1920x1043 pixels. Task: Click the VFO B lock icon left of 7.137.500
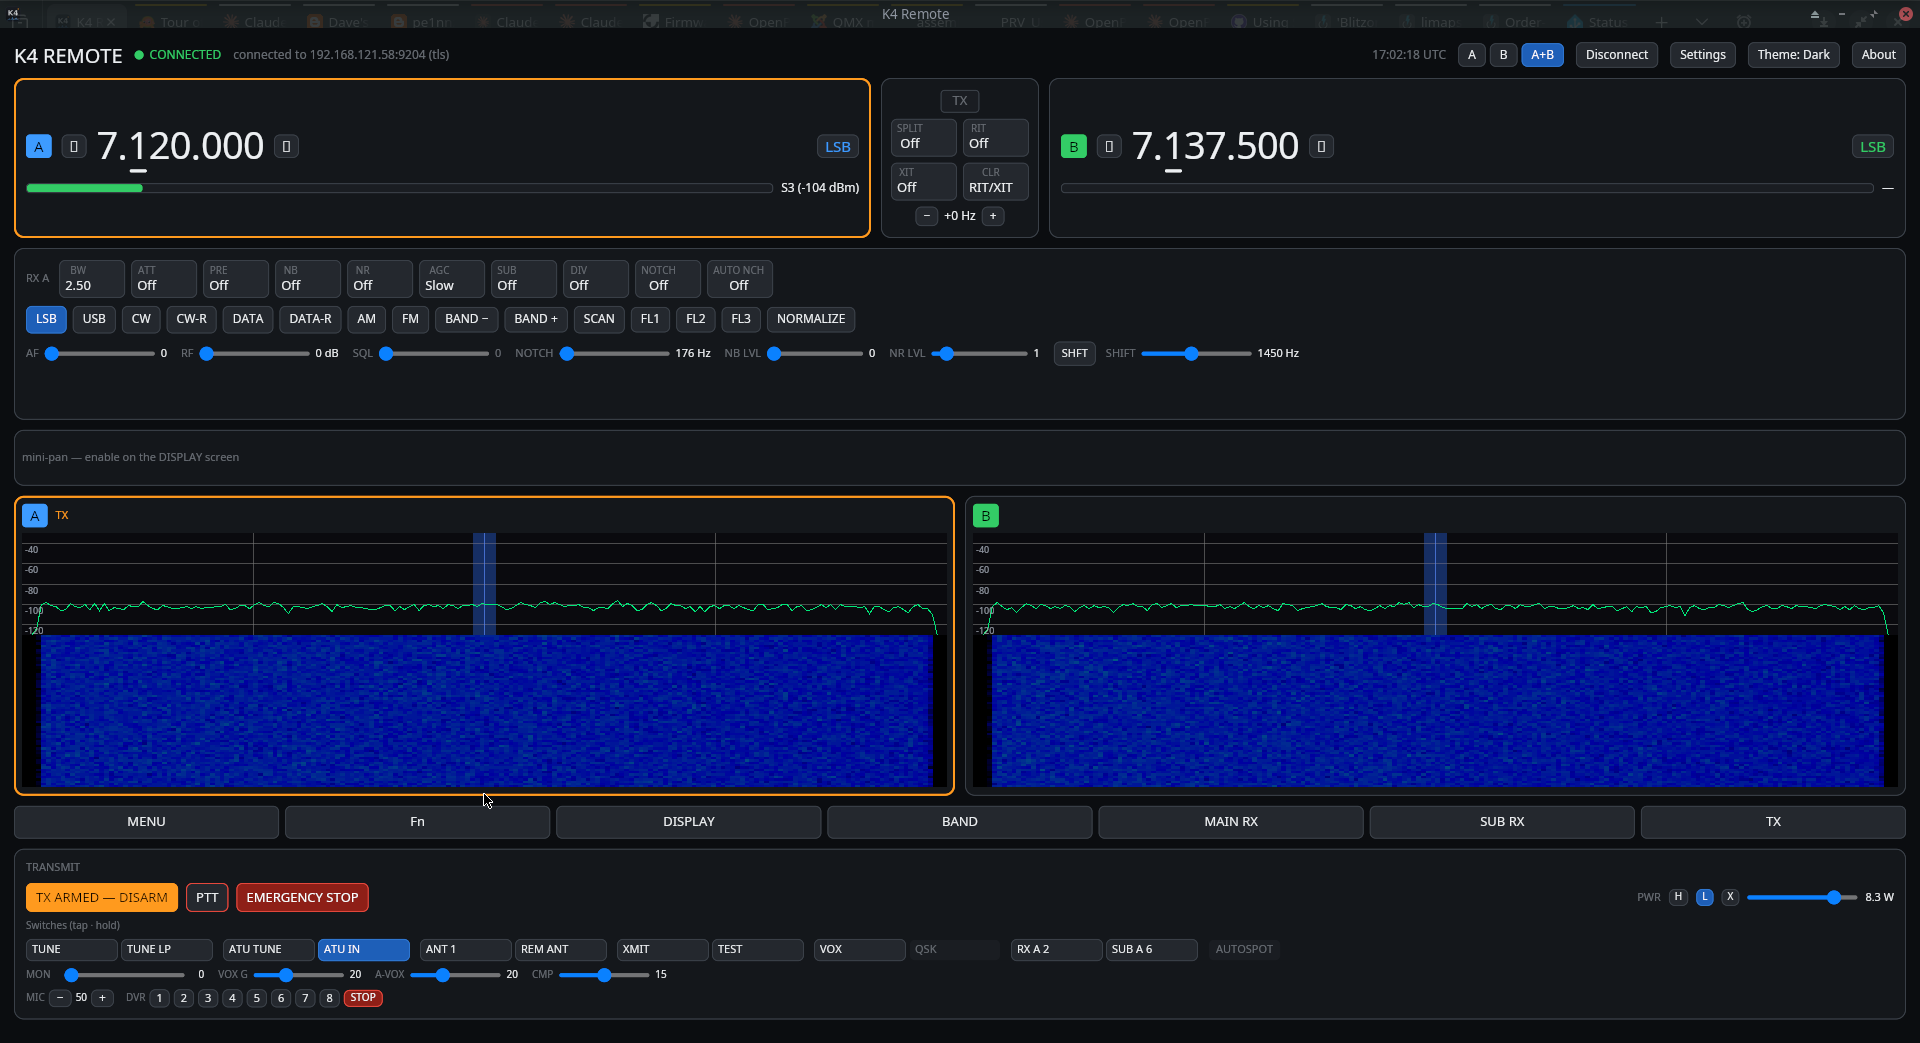pos(1109,147)
